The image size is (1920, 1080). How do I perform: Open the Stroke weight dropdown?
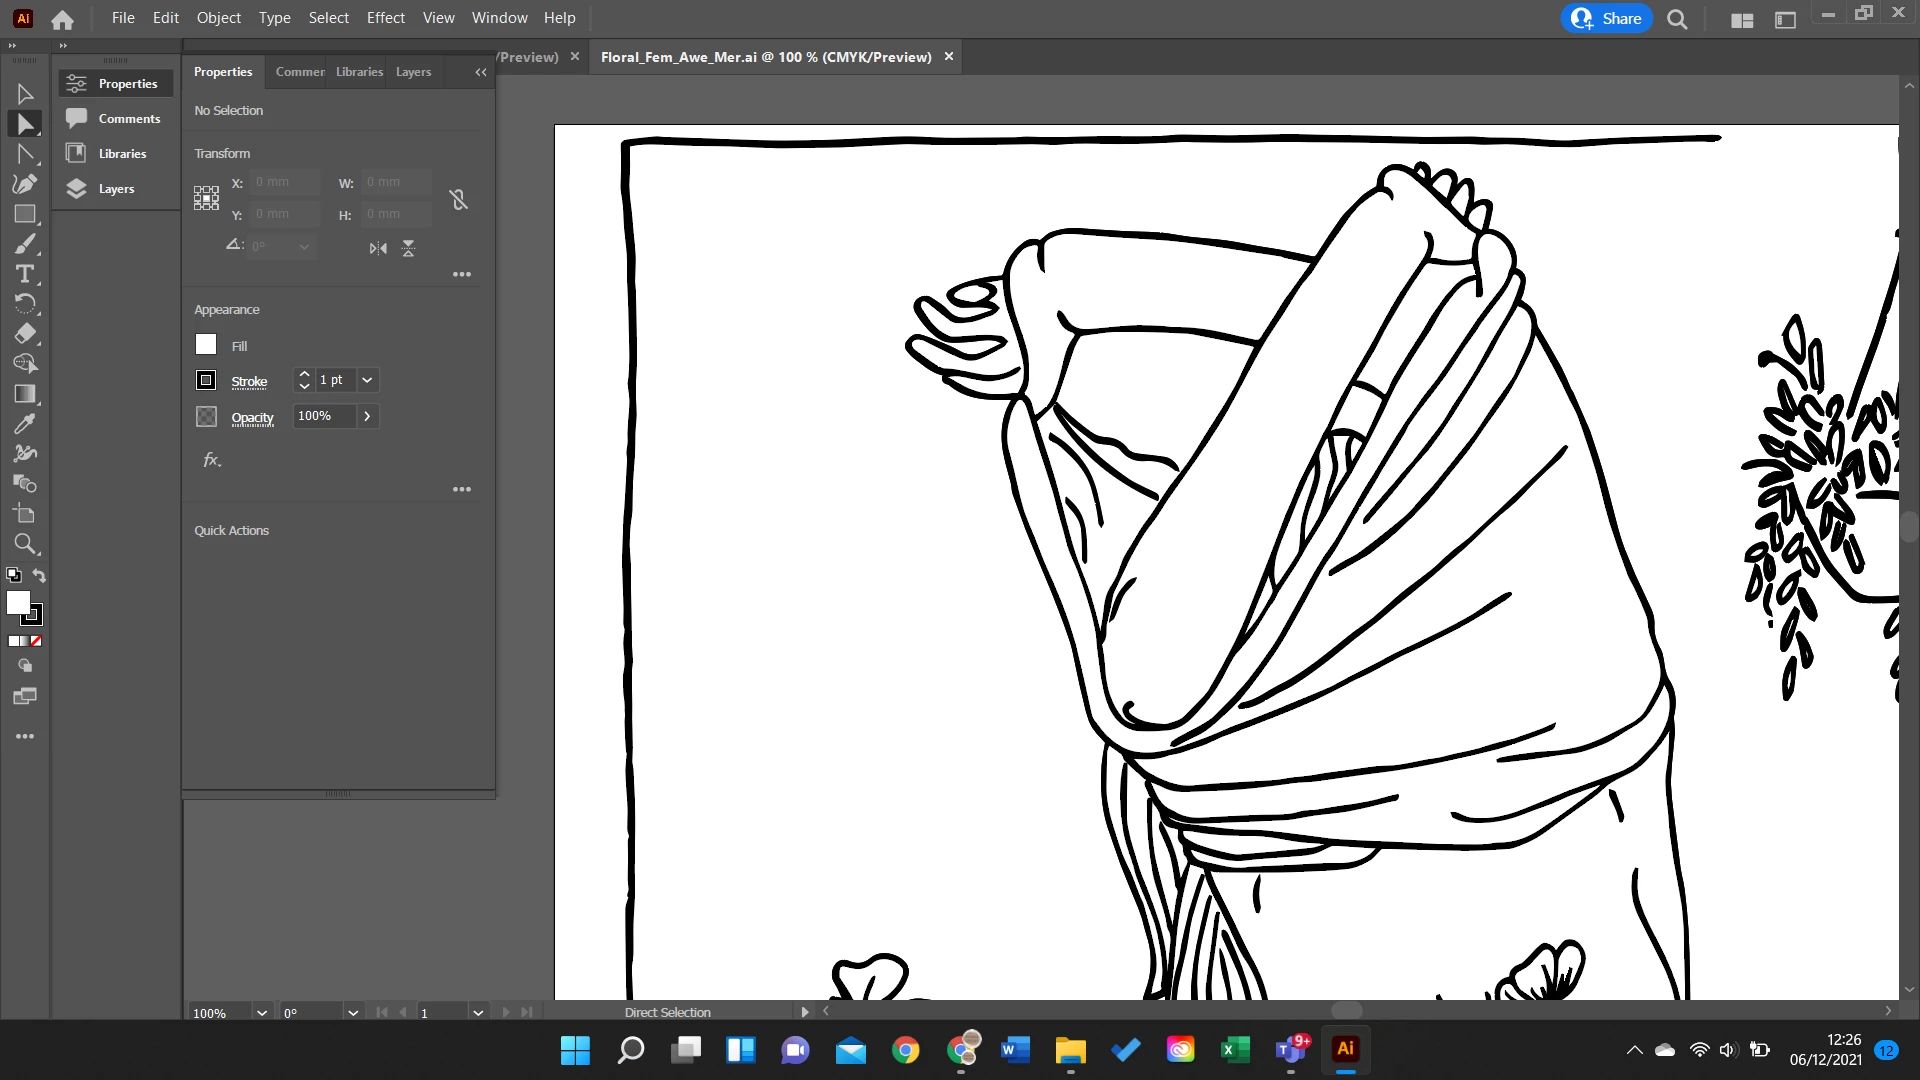pyautogui.click(x=367, y=380)
